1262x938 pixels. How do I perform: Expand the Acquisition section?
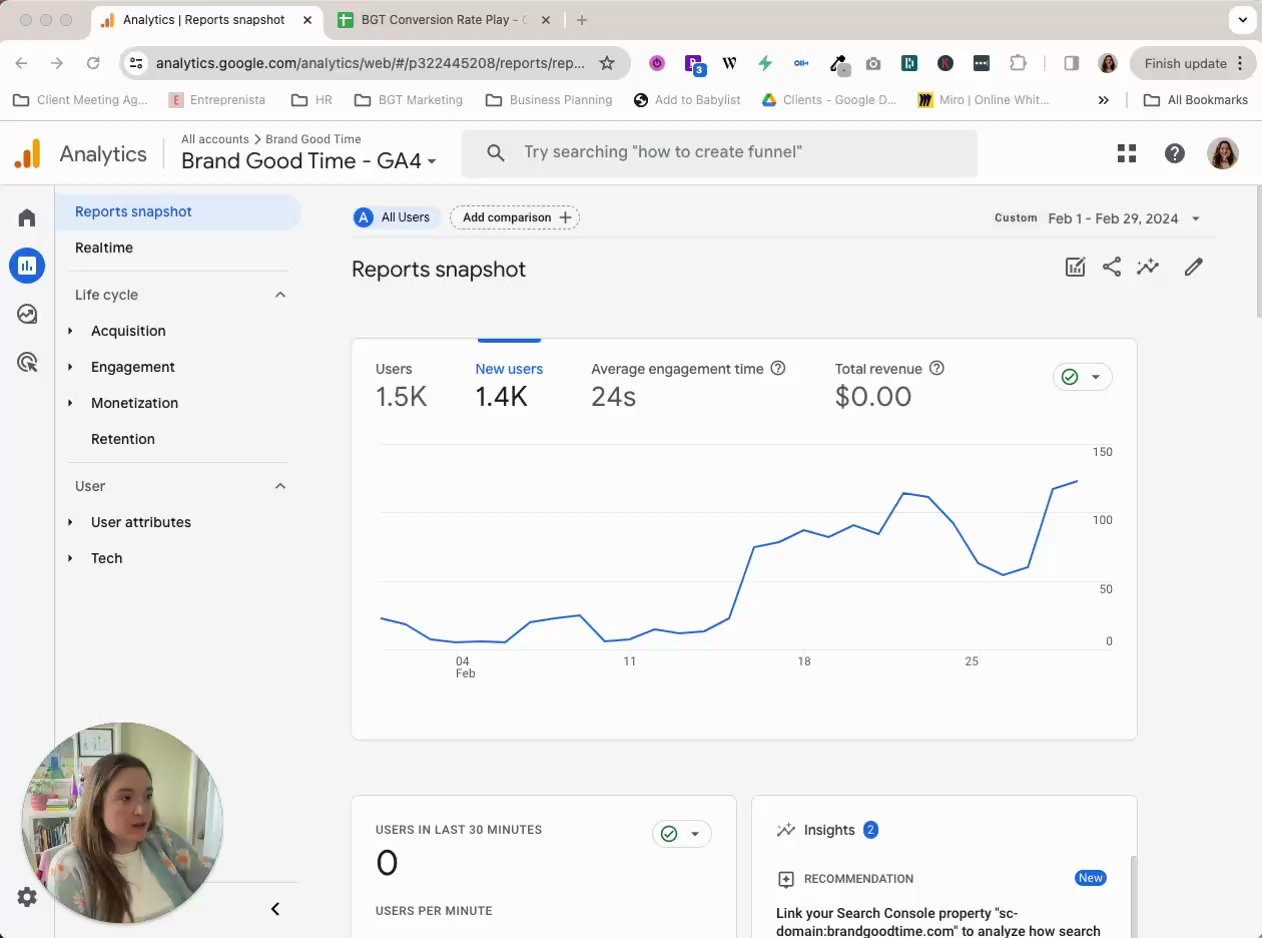point(128,331)
